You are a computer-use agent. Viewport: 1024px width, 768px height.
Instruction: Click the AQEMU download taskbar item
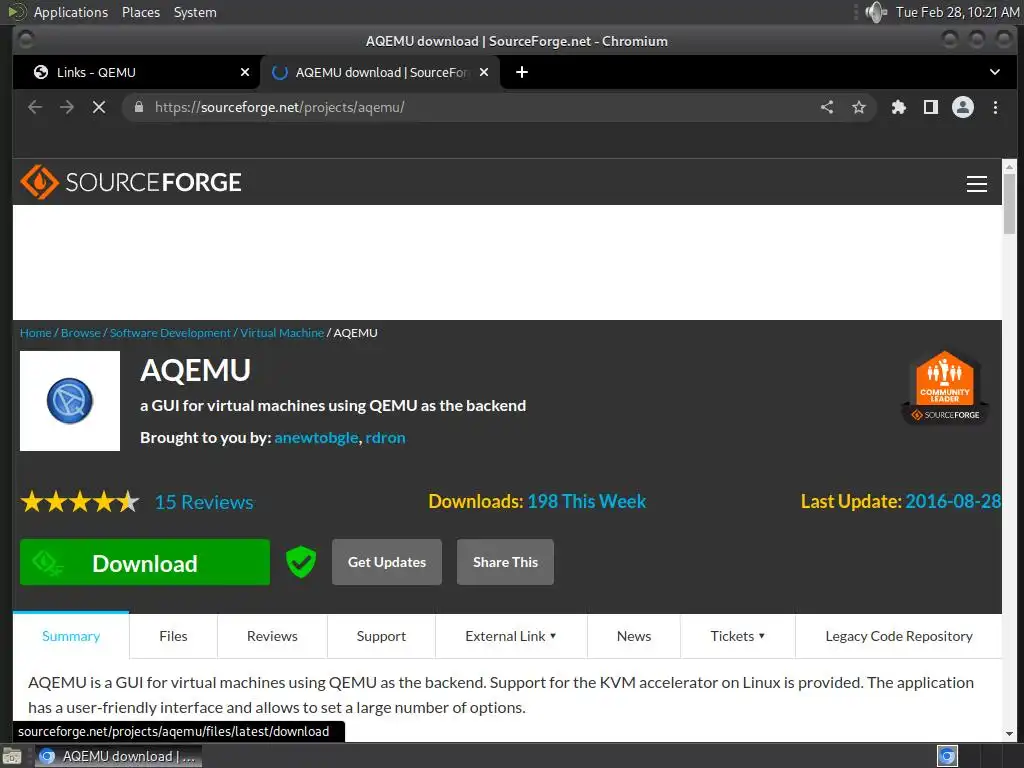[118, 756]
